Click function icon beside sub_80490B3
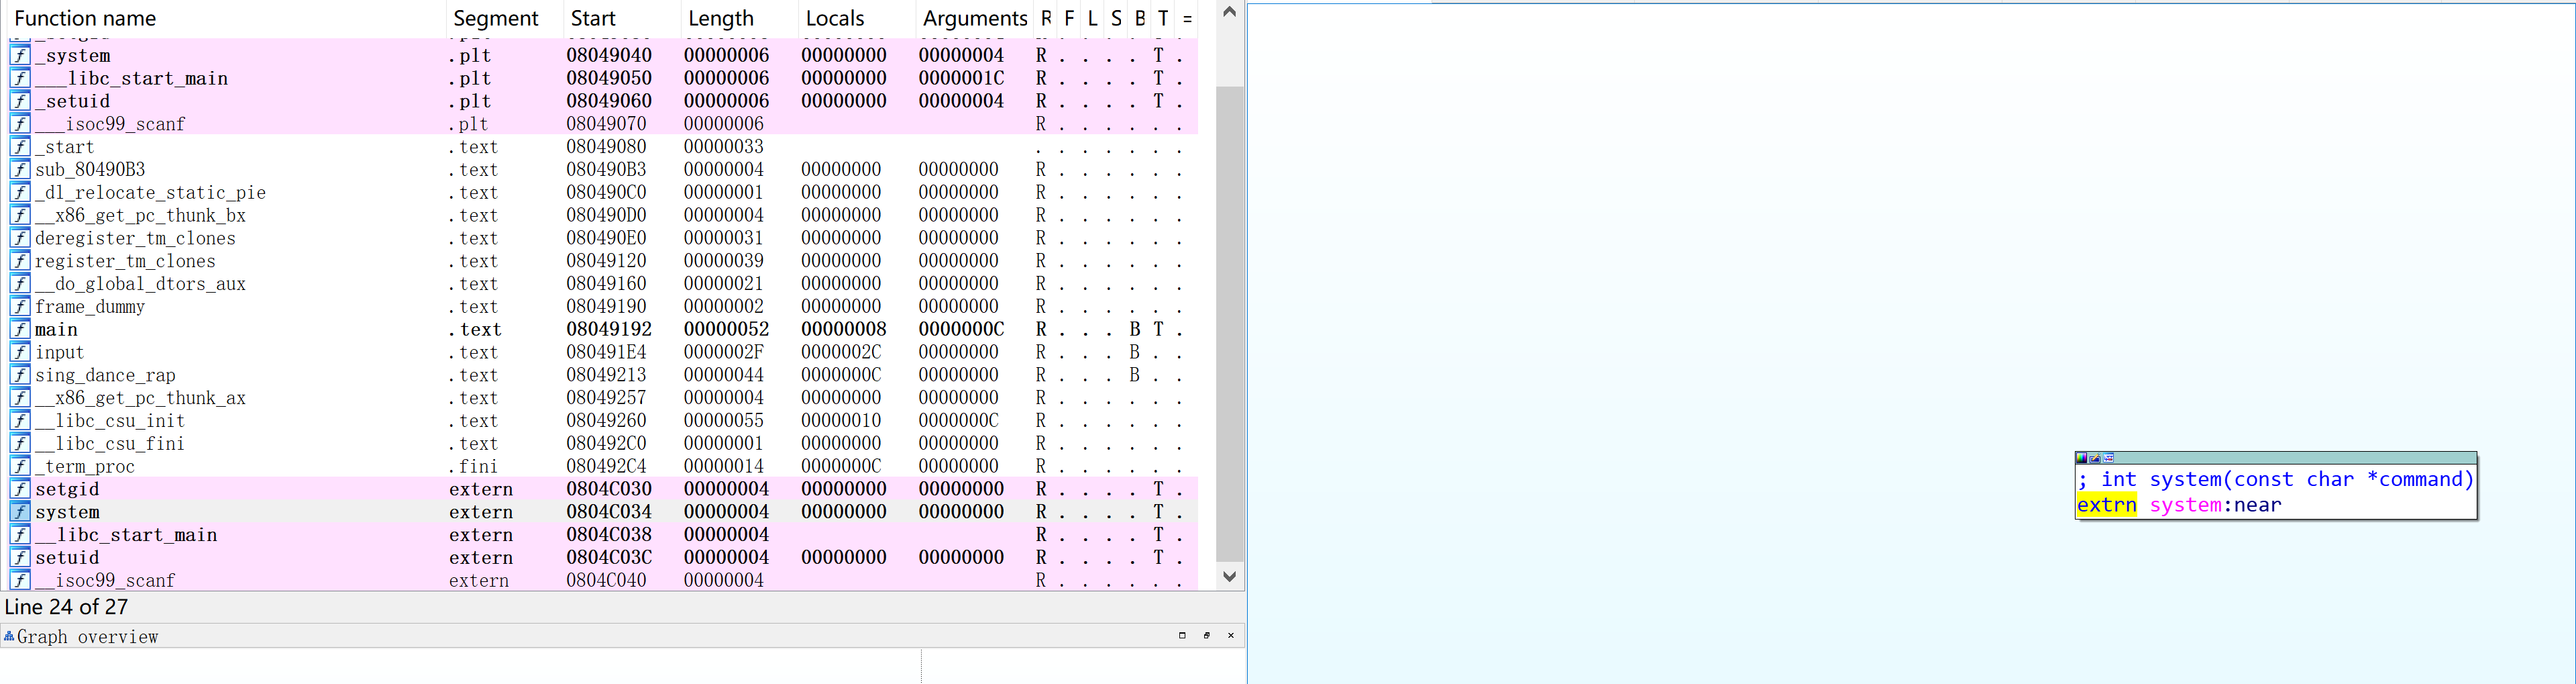Viewport: 2576px width, 684px height. pyautogui.click(x=20, y=170)
